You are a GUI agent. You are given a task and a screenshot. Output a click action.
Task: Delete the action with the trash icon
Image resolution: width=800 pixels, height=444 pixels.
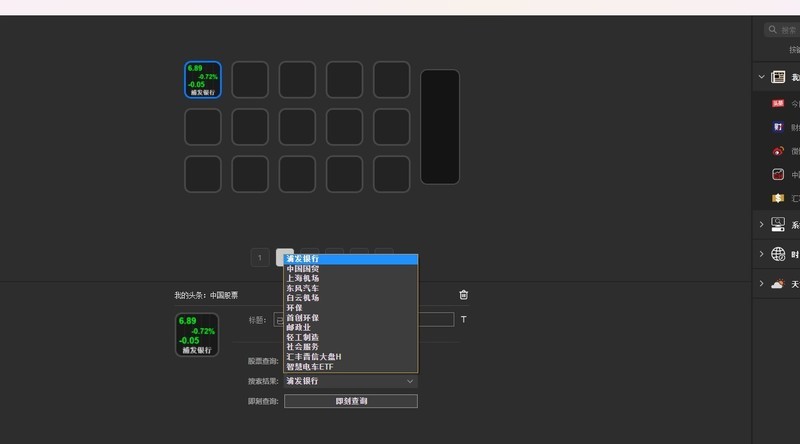463,295
